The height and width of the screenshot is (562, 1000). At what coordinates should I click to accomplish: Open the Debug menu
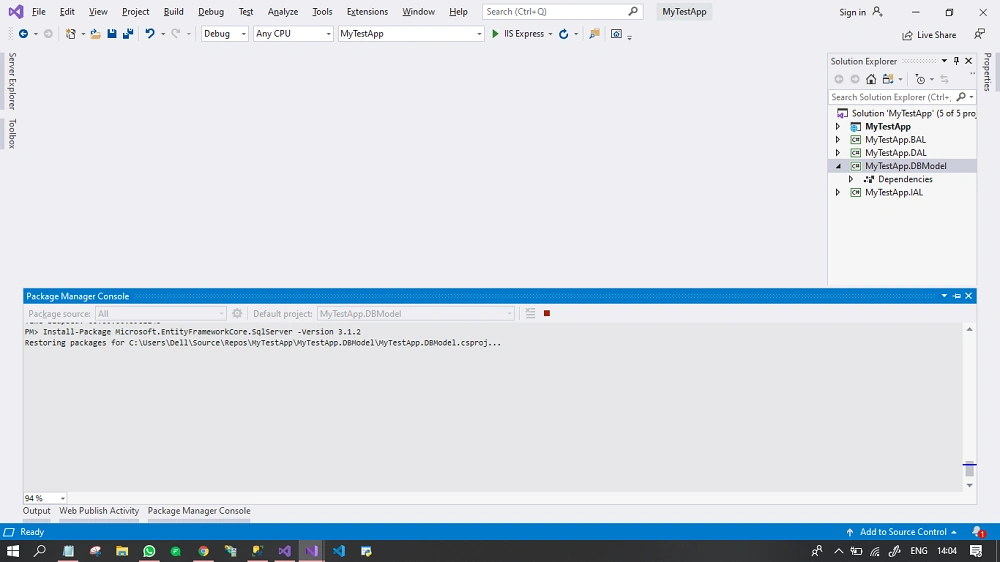211,12
